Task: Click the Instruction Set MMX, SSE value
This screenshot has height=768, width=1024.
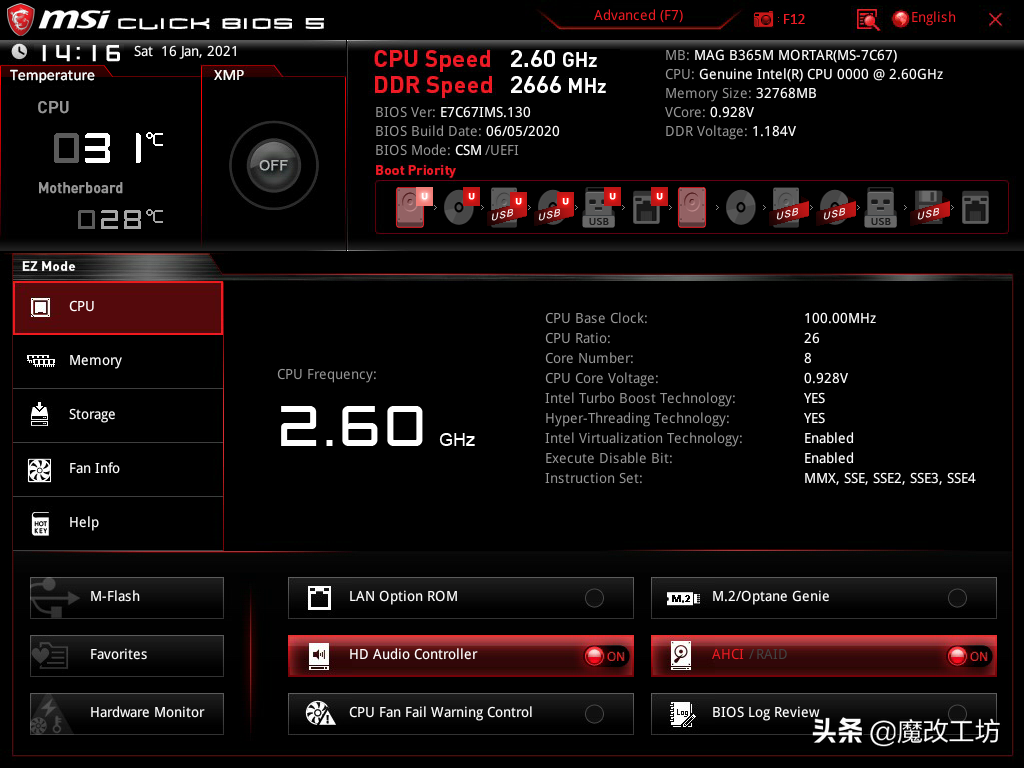Action: [x=889, y=479]
